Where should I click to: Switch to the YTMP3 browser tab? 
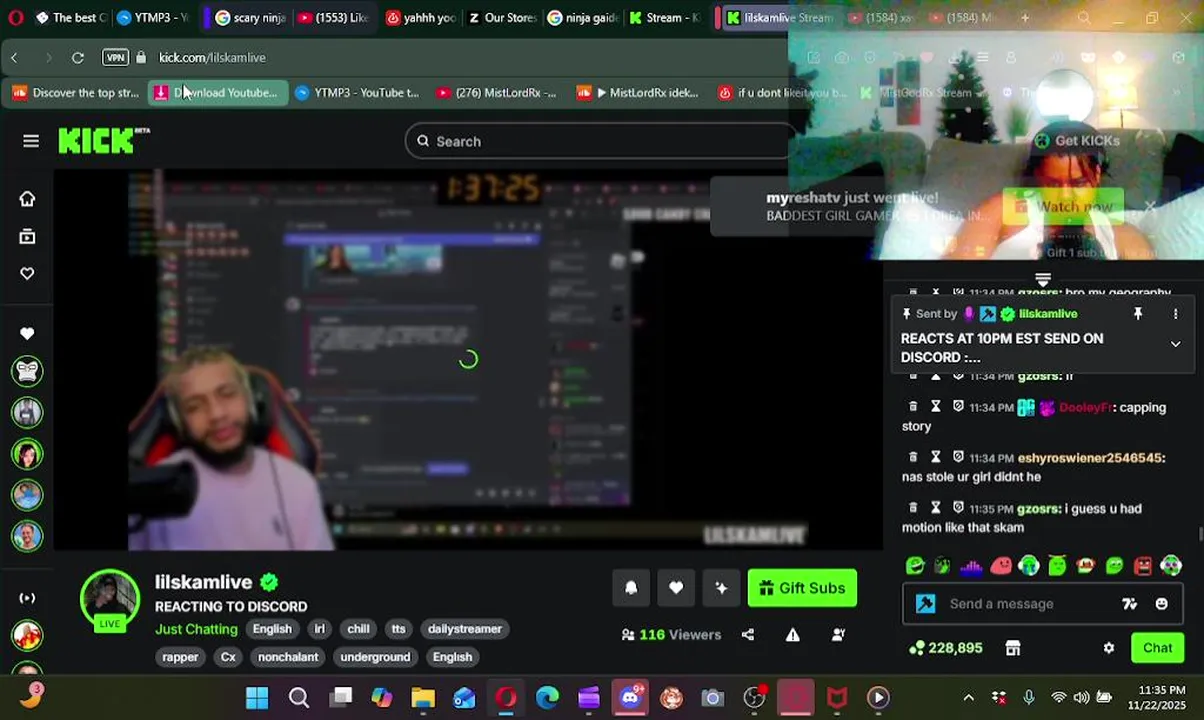(x=152, y=18)
